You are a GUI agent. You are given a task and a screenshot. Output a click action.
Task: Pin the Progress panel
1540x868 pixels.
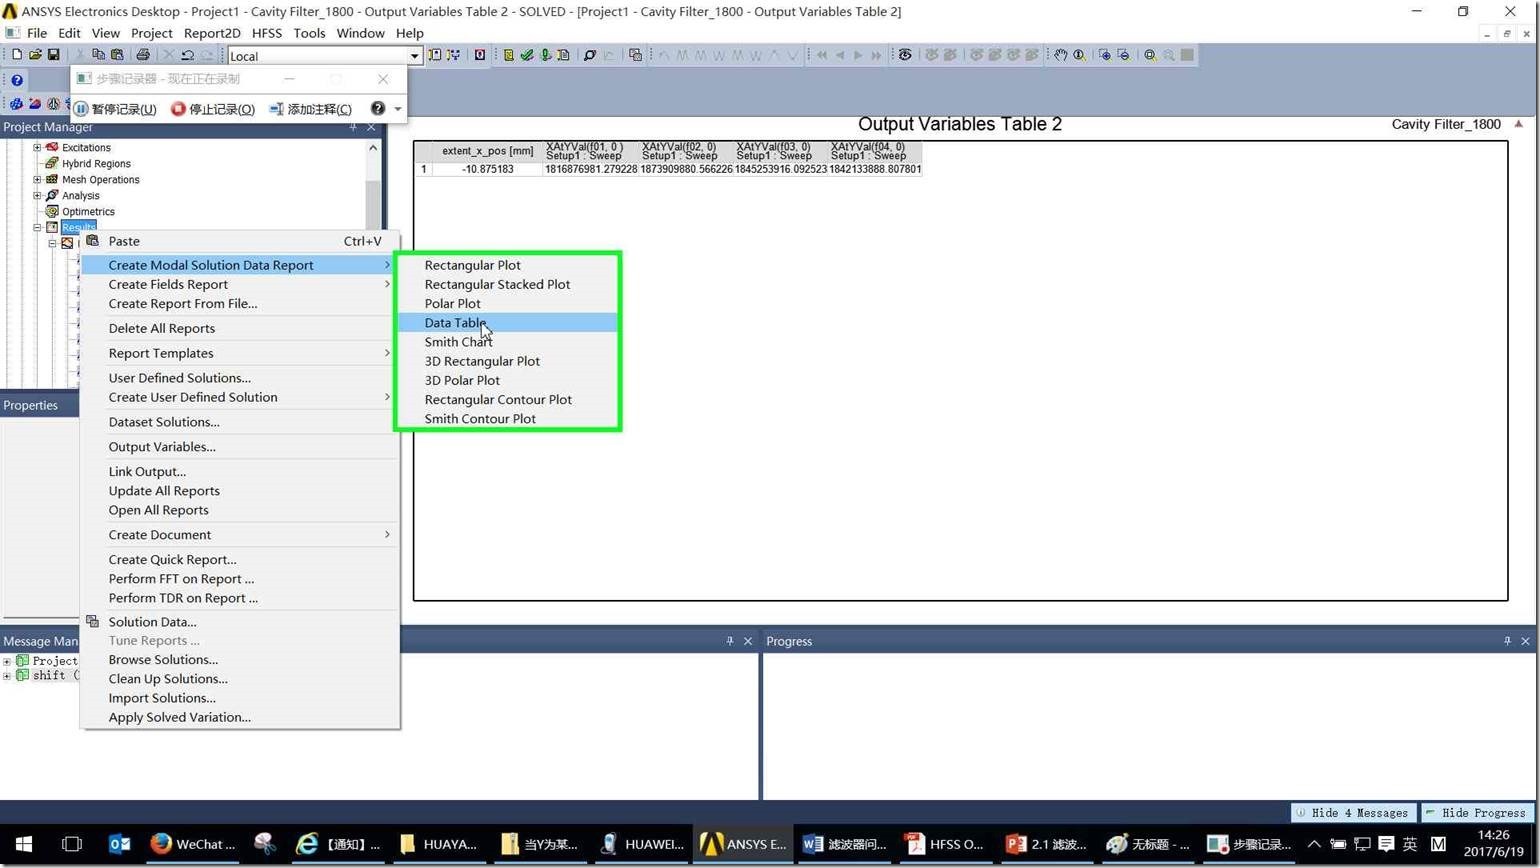[1507, 641]
